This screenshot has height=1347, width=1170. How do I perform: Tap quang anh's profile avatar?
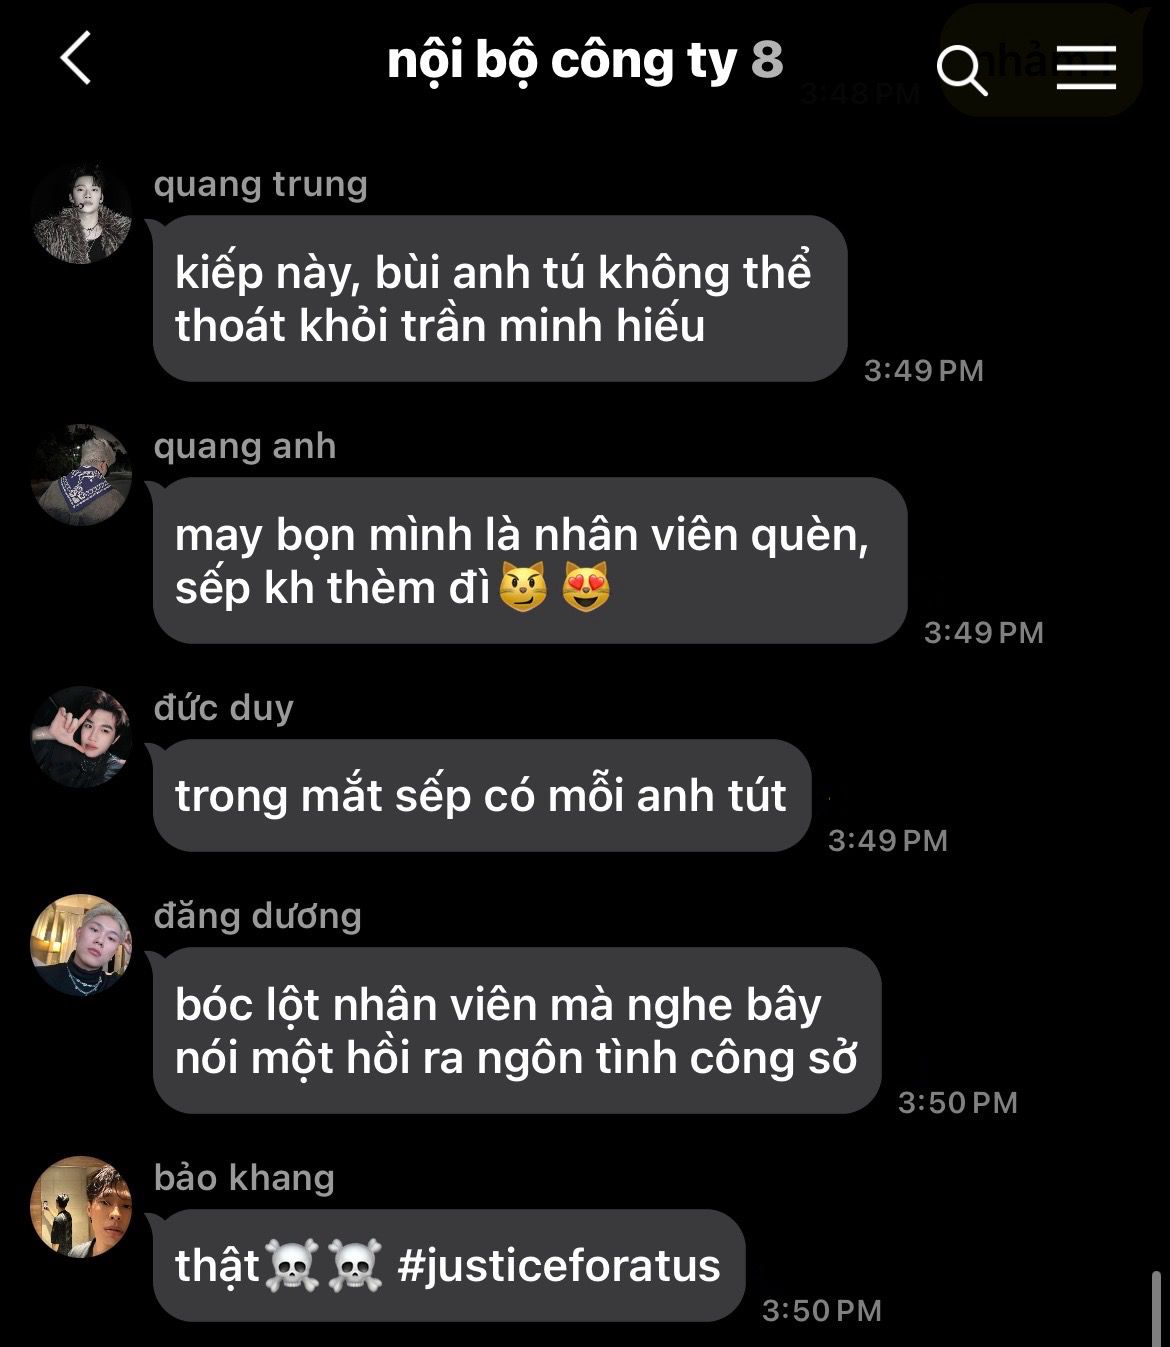tap(81, 475)
